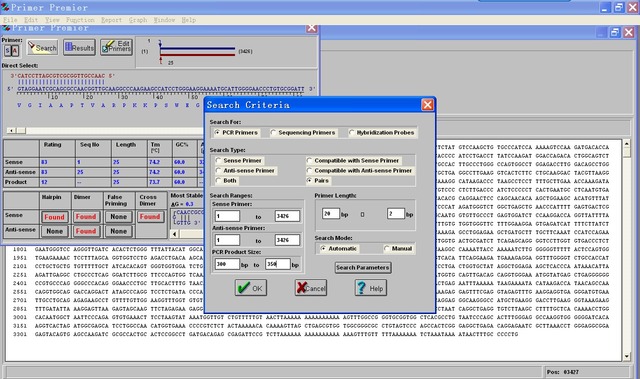640x379 pixels.
Task: Click the Sense Primer range start field
Action: (x=227, y=216)
